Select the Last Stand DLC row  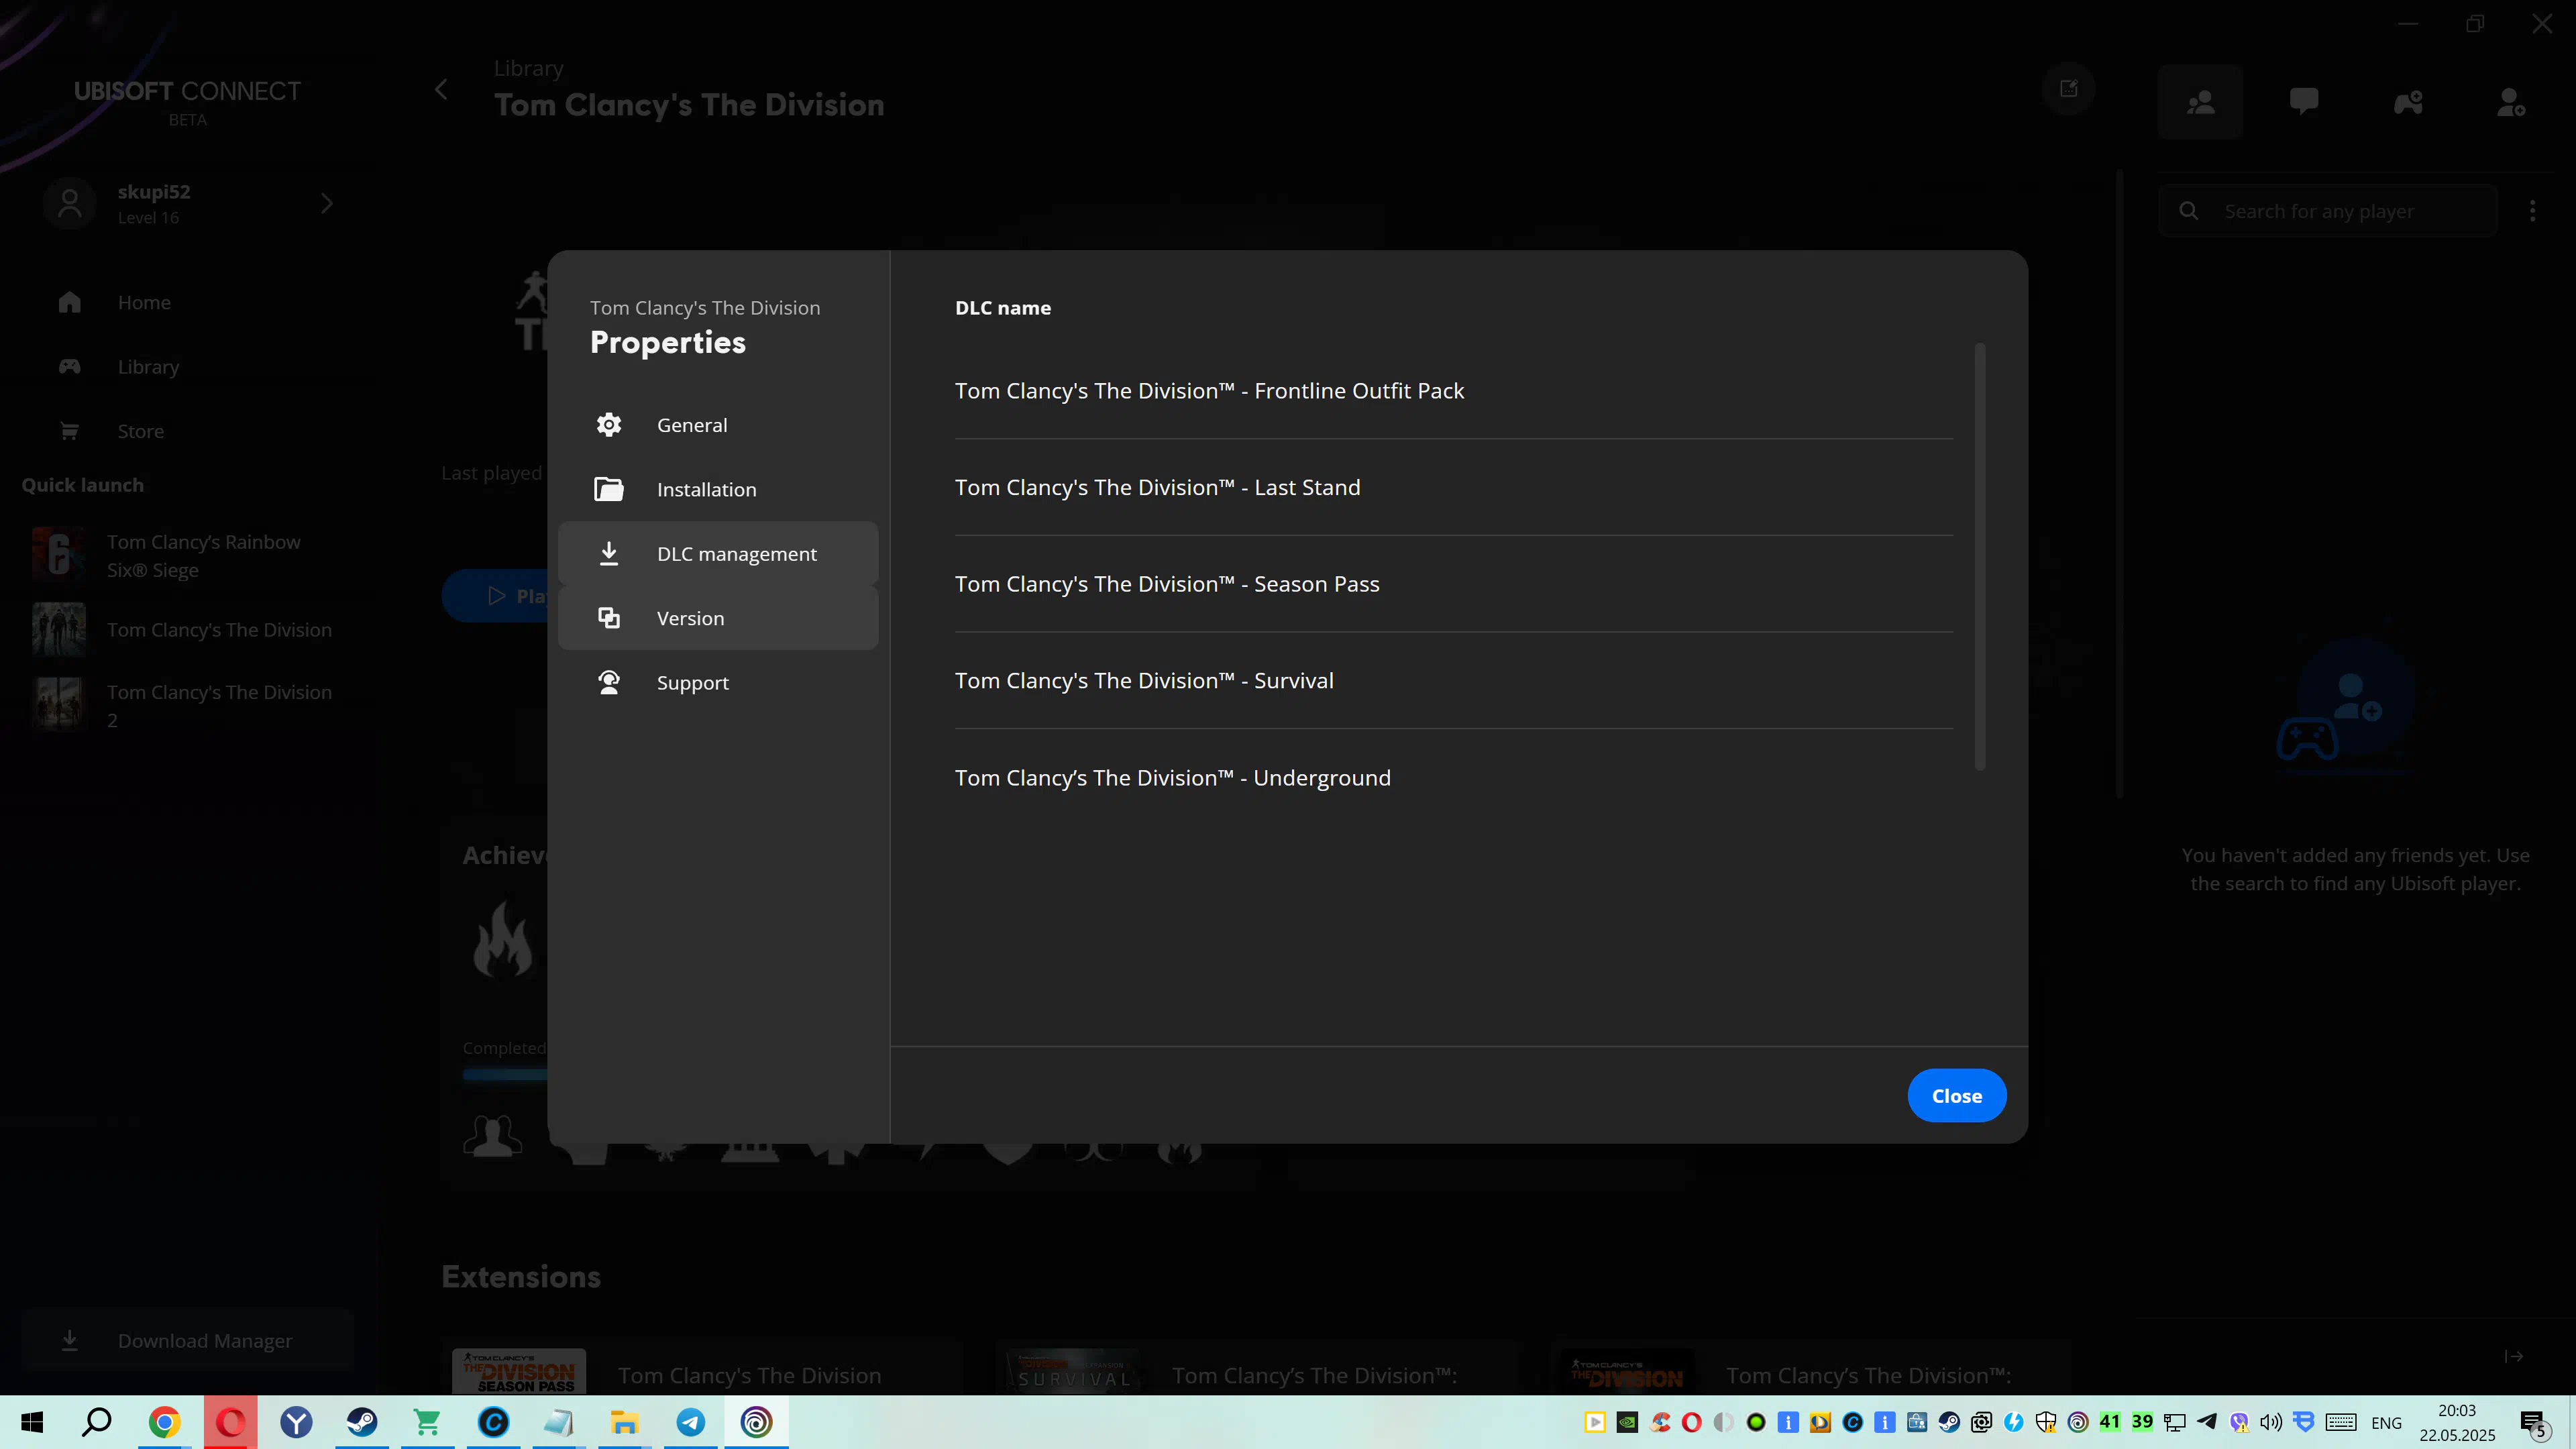tap(1453, 487)
